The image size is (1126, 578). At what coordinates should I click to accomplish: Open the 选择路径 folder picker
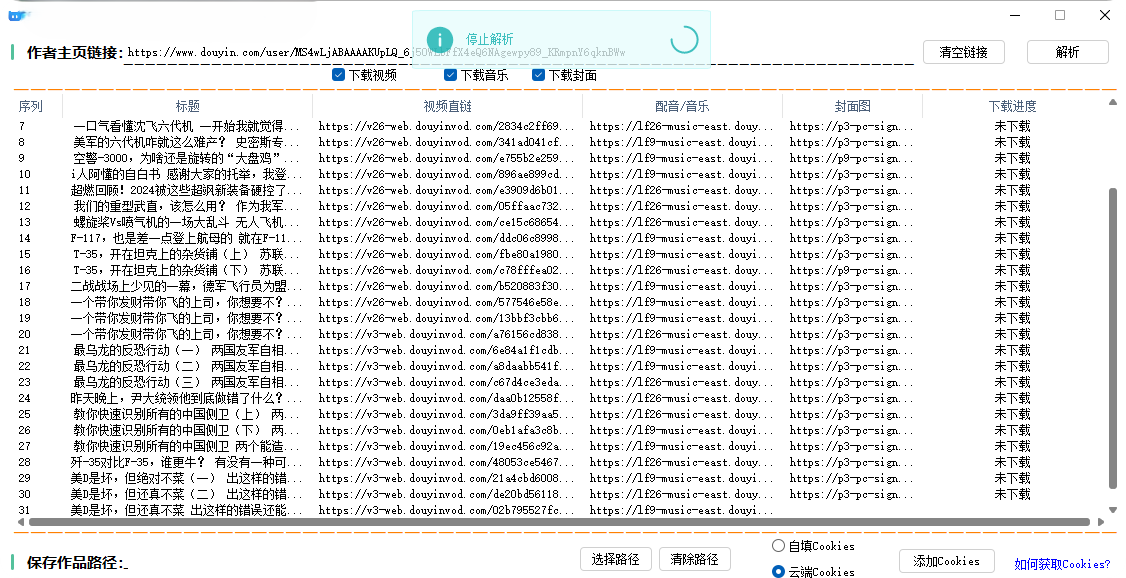[616, 559]
